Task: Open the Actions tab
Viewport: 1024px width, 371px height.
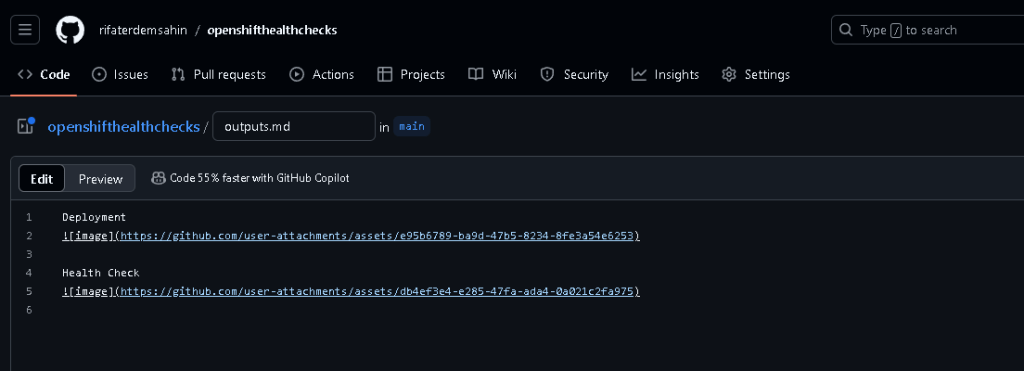Action: pos(322,74)
